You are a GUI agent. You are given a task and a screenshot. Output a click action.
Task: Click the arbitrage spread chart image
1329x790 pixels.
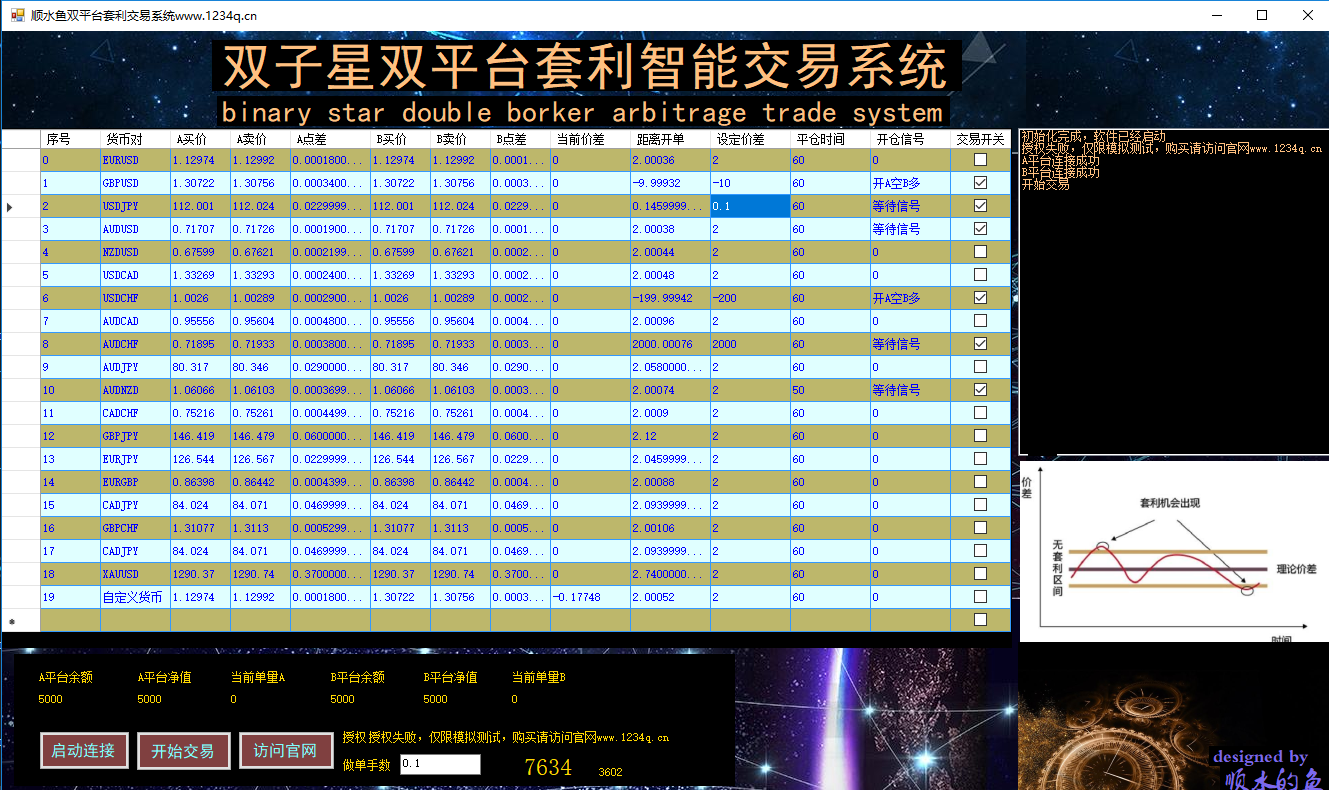(1173, 551)
